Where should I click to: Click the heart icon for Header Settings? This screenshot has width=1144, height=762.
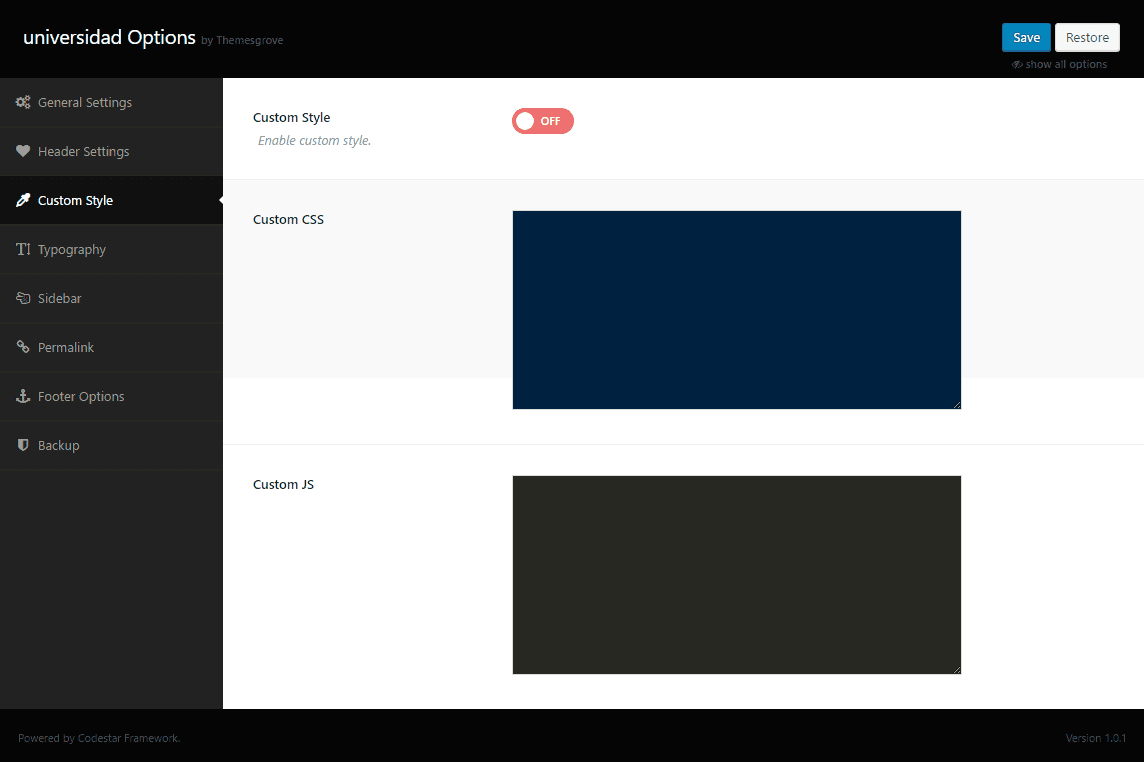[x=23, y=152]
